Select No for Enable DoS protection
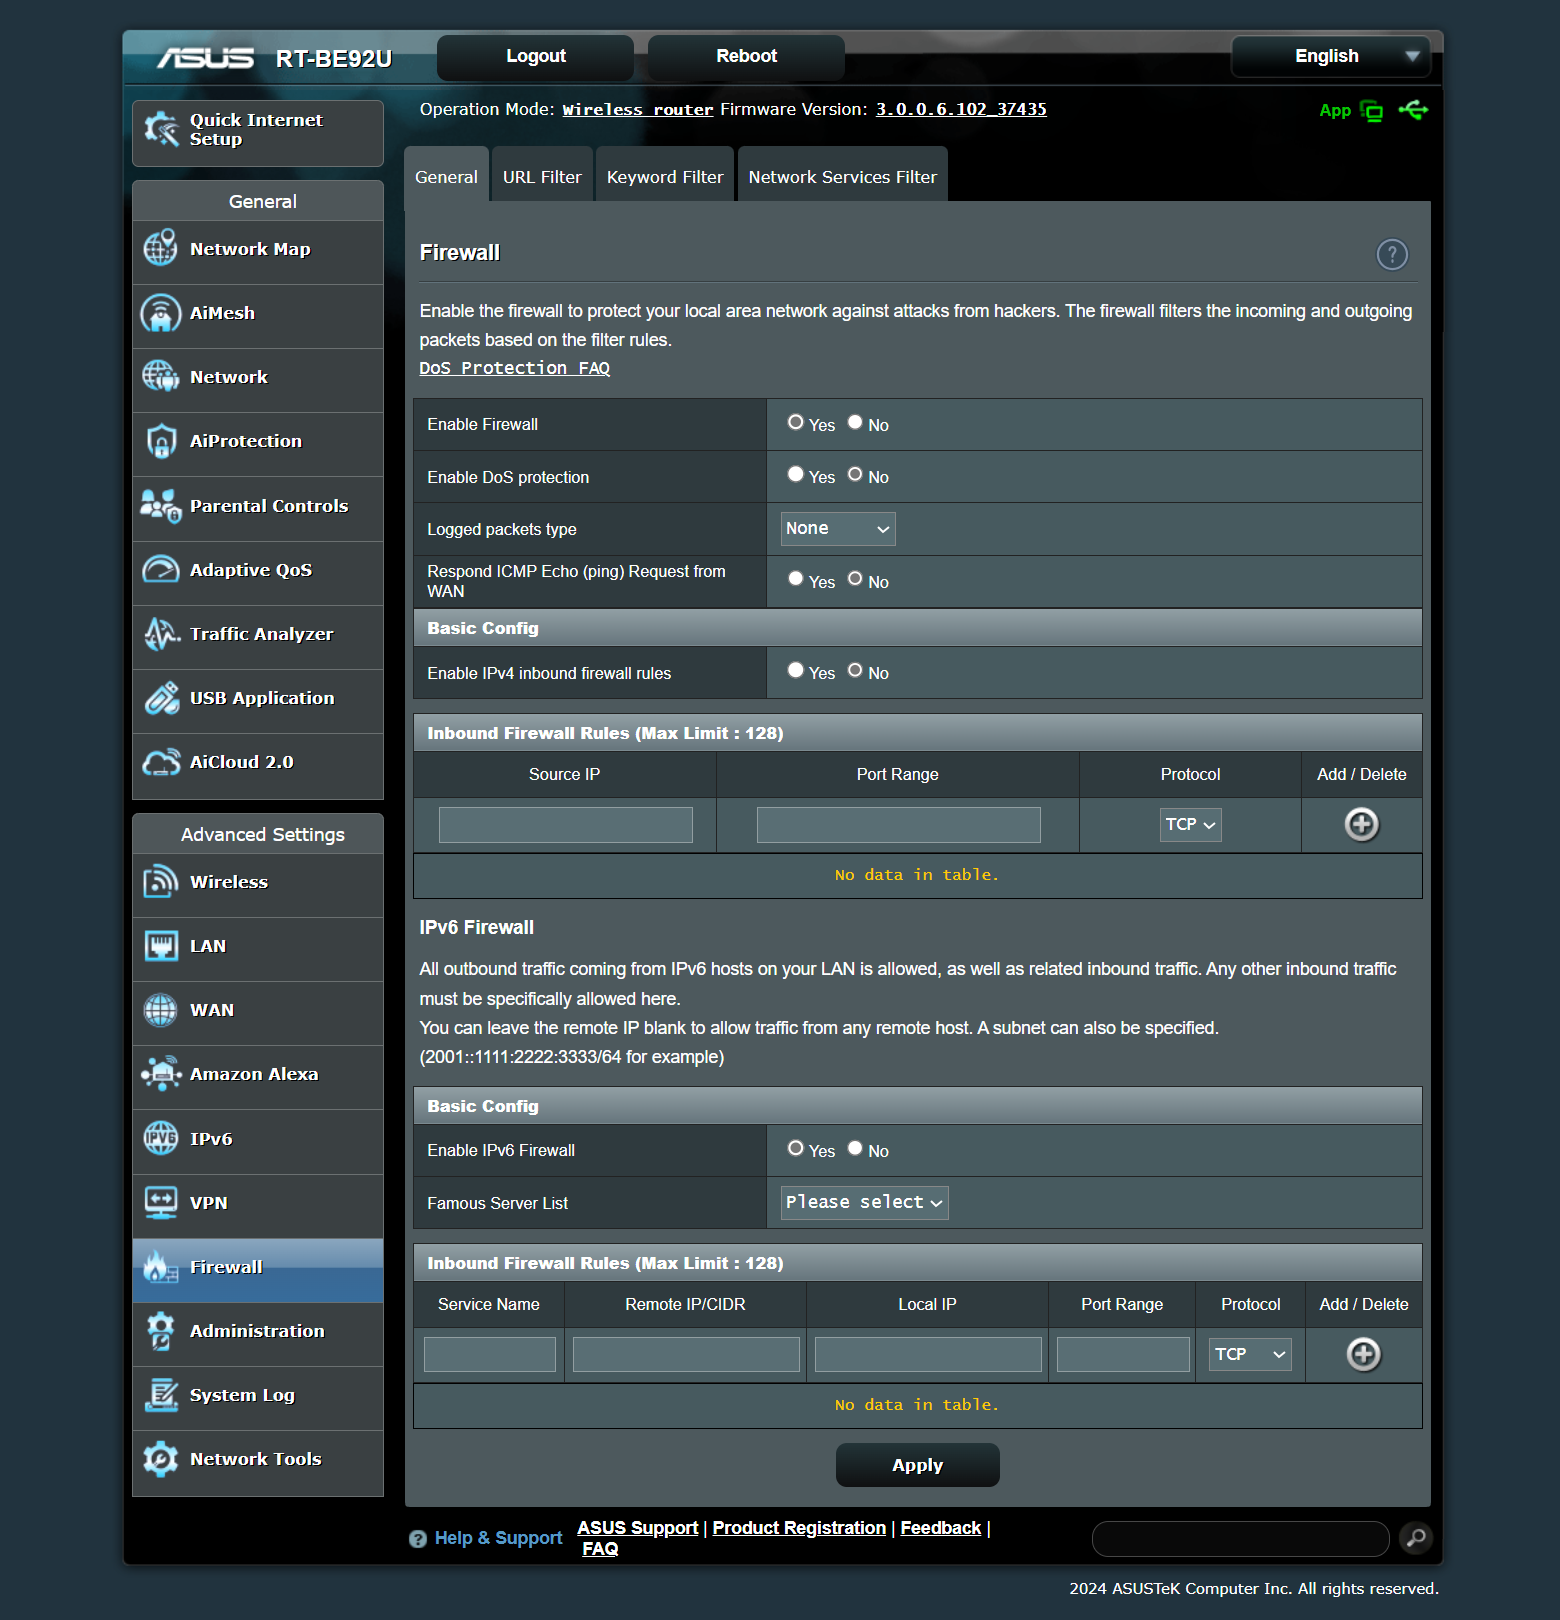Viewport: 1560px width, 1620px height. pos(855,474)
